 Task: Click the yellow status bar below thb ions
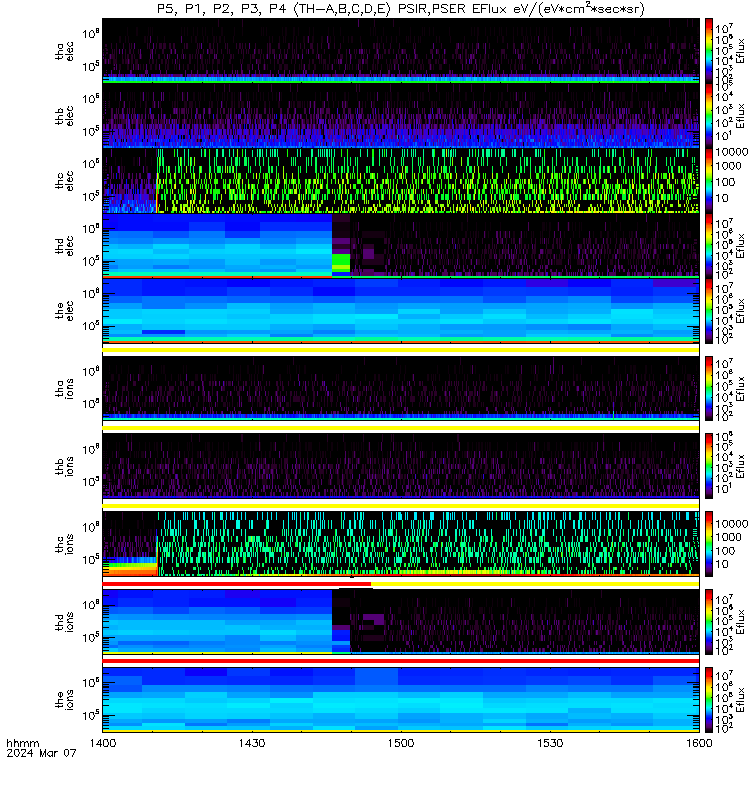401,506
